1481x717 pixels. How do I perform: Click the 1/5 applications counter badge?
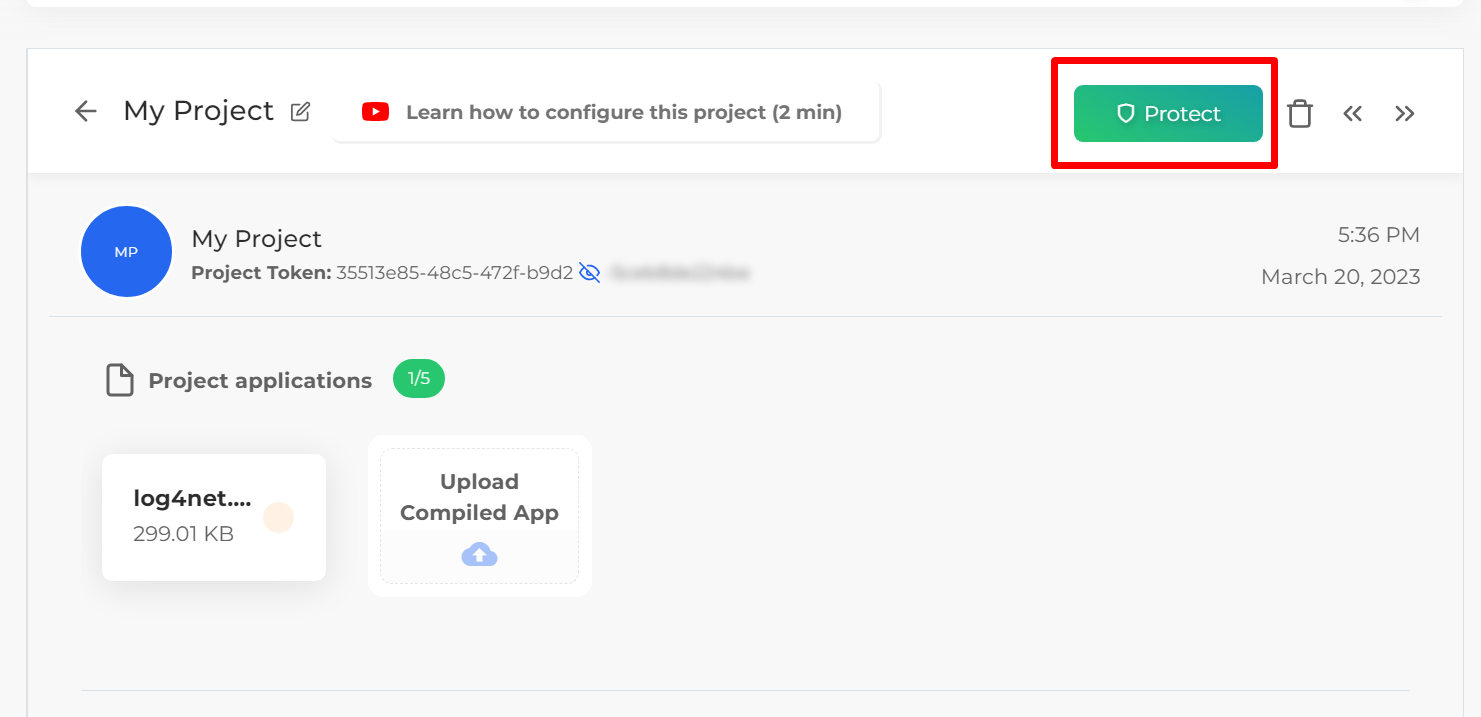coord(418,379)
